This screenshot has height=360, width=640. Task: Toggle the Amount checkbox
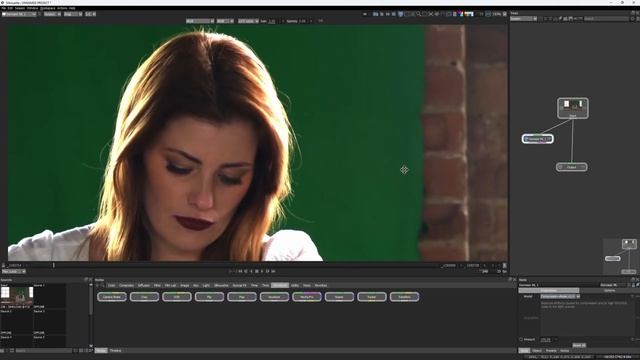(521, 339)
